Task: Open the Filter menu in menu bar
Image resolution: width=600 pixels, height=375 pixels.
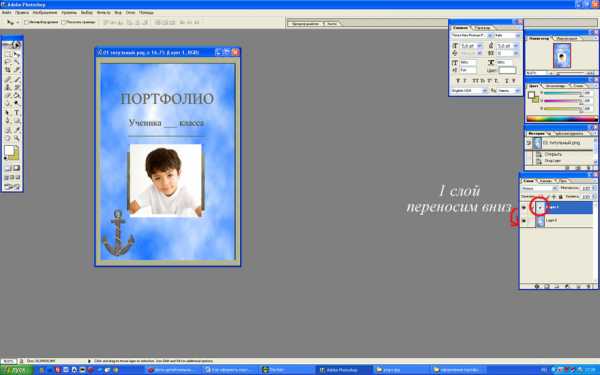Action: click(103, 13)
